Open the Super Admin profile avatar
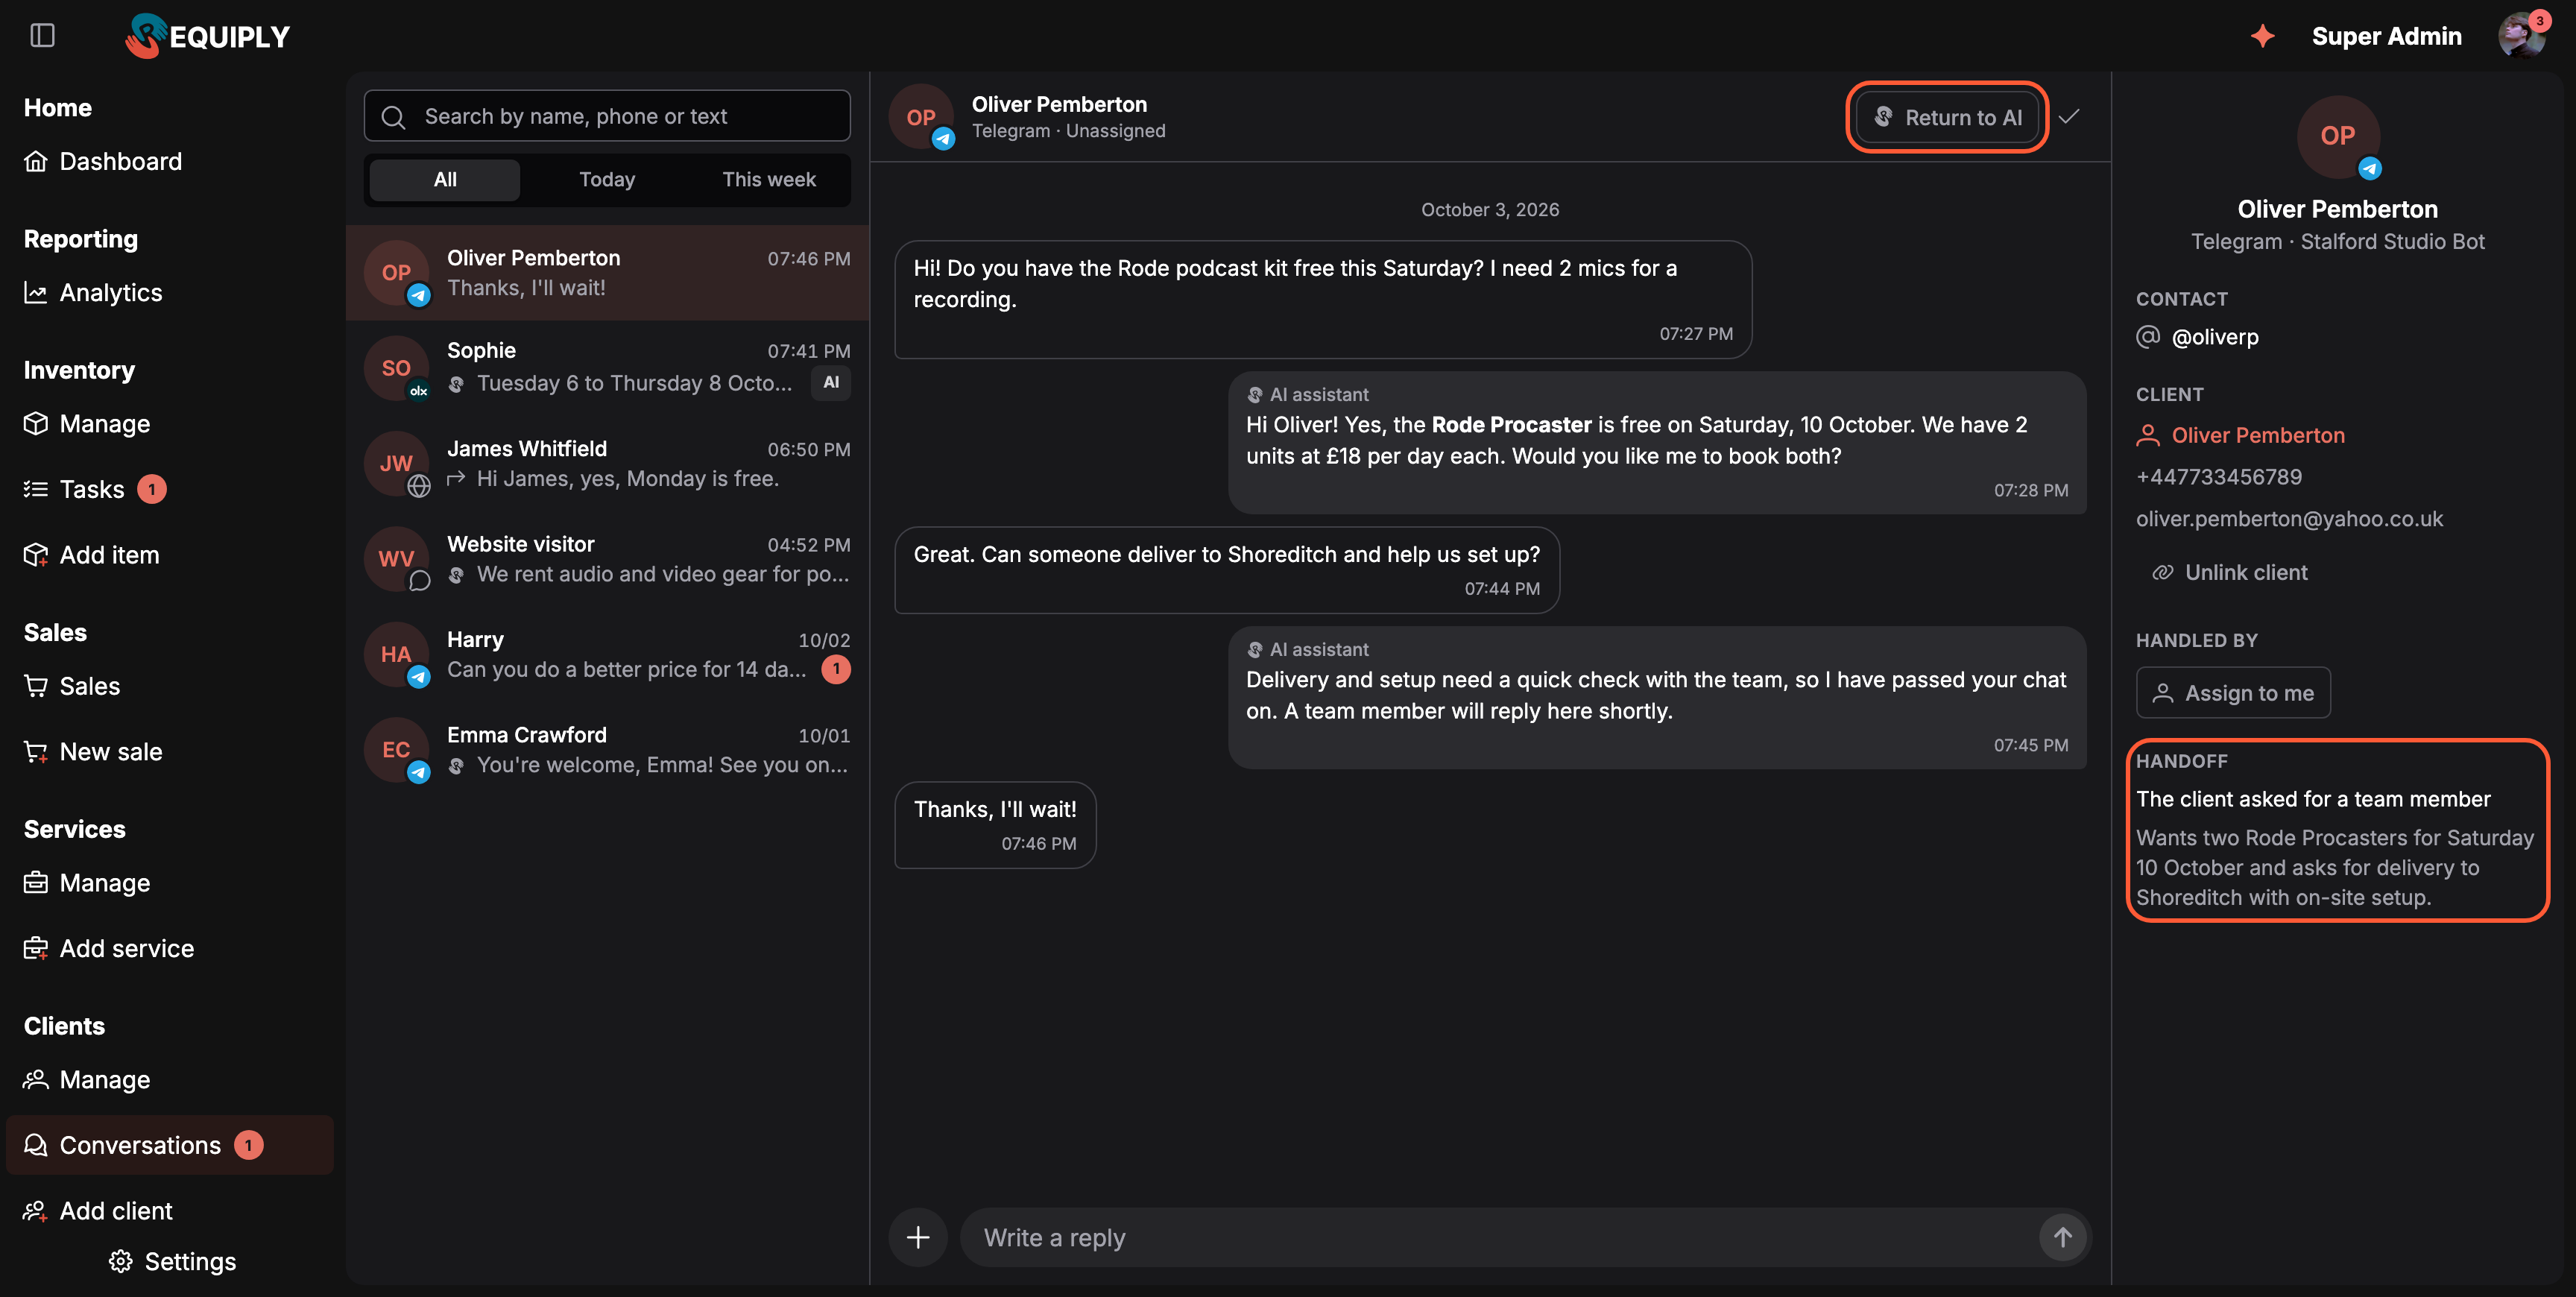This screenshot has height=1297, width=2576. (x=2521, y=36)
